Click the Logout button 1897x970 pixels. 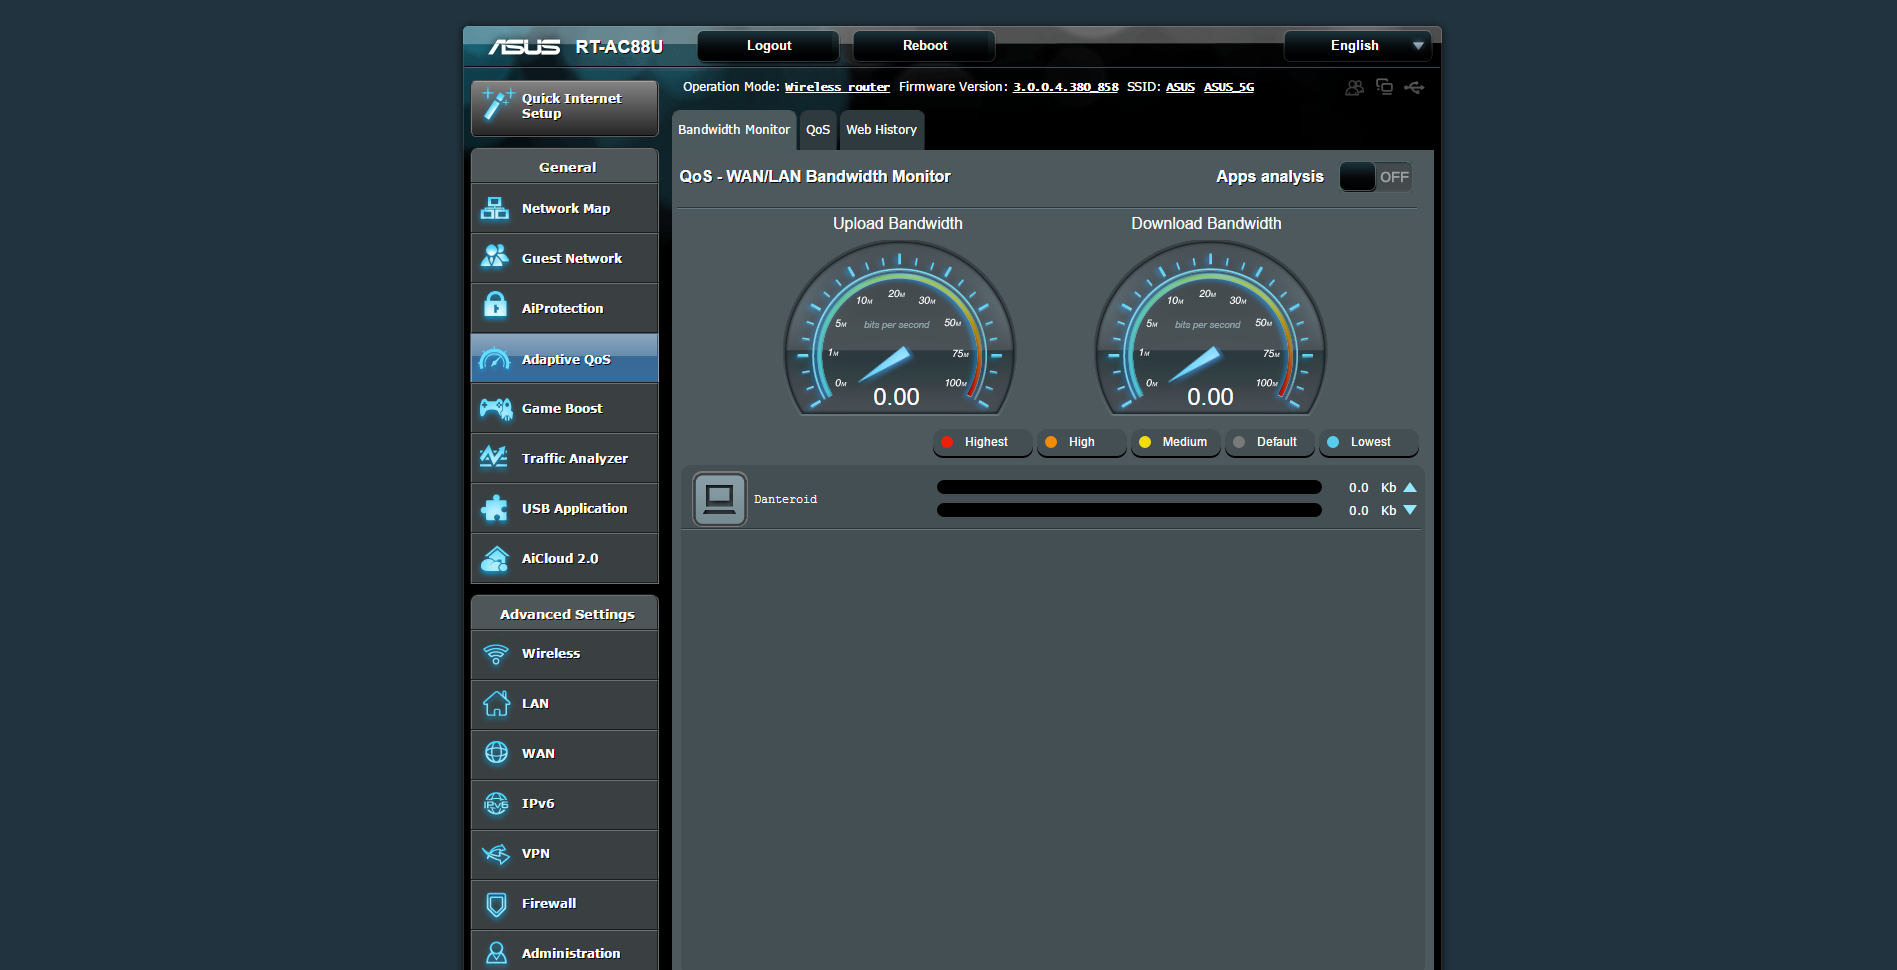[x=768, y=46]
